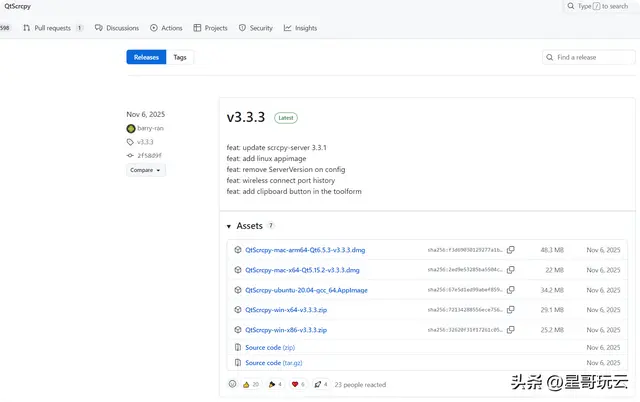640x402 pixels.
Task: Copy sha256 of win-x64 zip asset
Action: click(x=511, y=310)
